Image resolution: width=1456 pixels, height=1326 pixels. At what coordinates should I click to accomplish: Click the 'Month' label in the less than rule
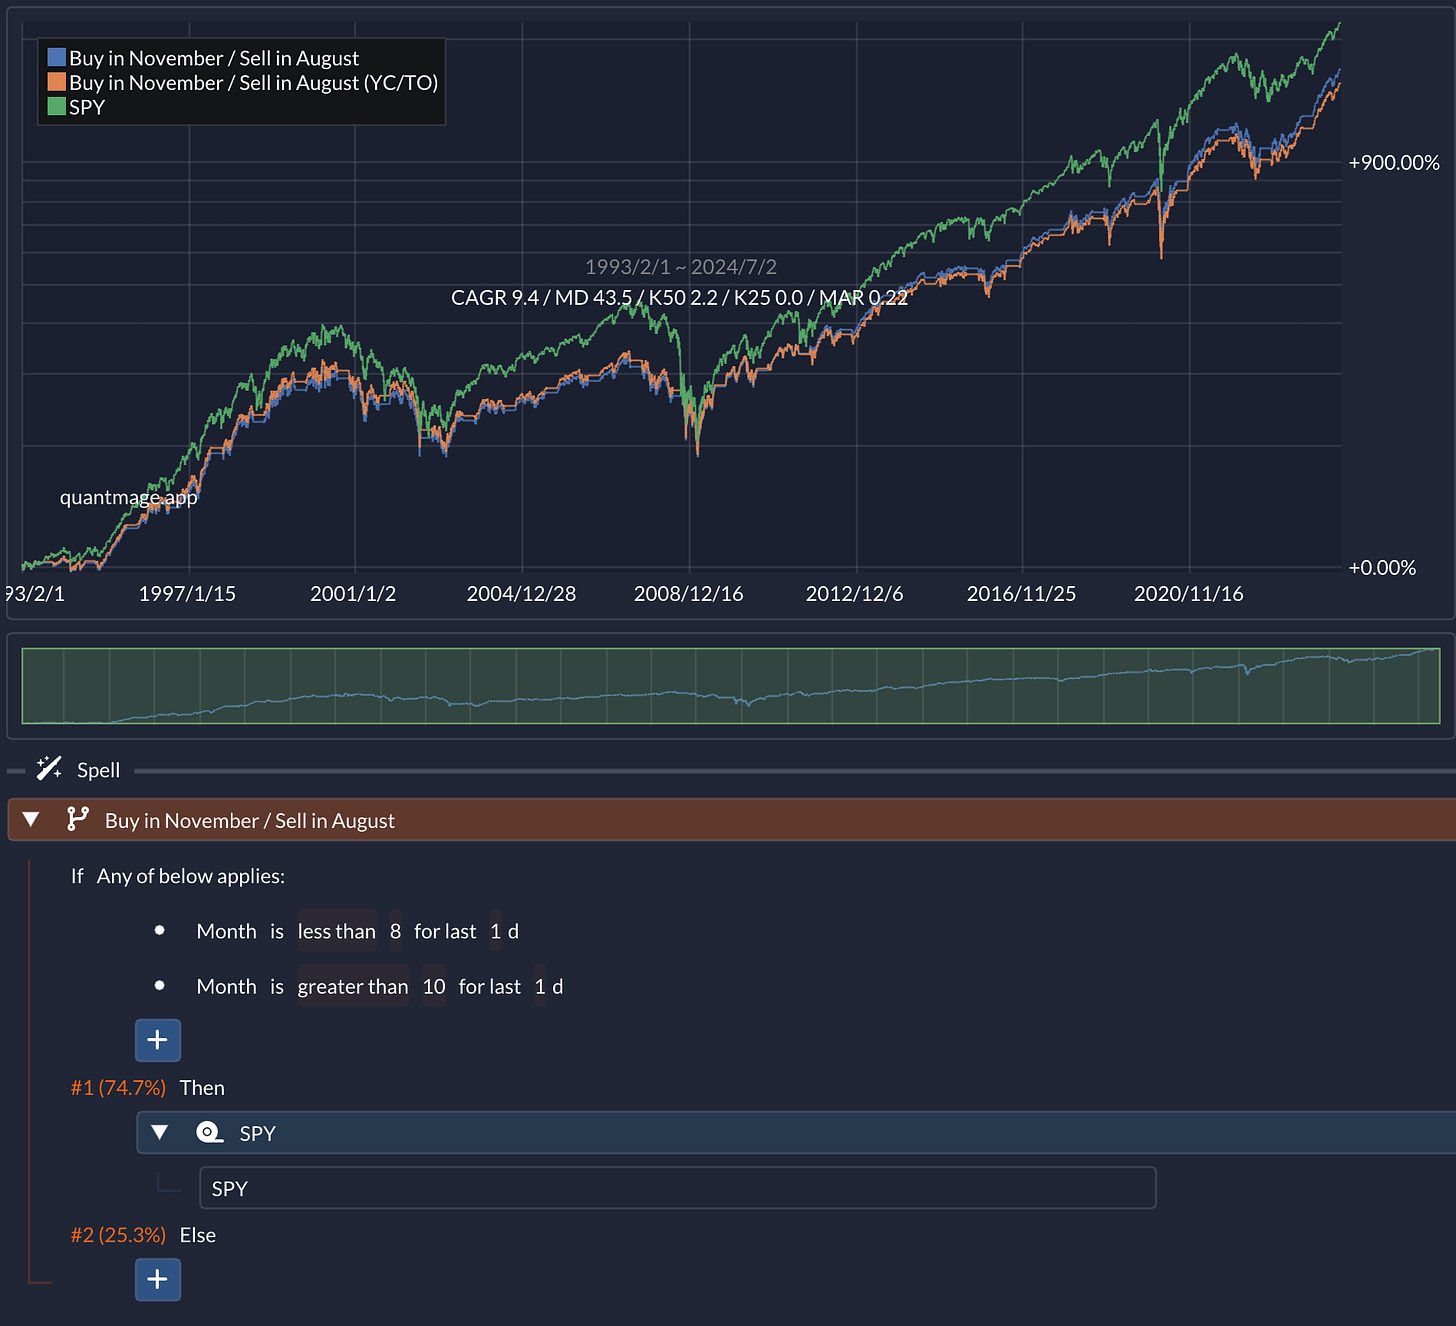click(227, 931)
